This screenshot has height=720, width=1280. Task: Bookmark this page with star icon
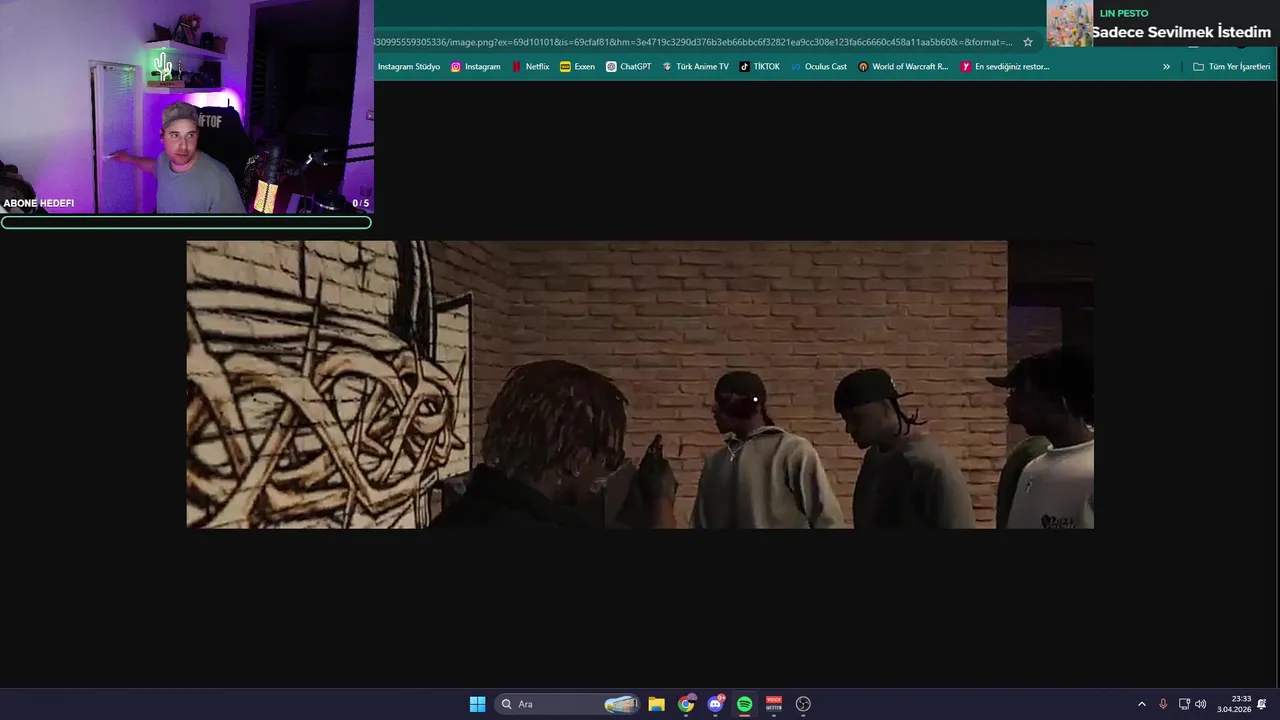pyautogui.click(x=1027, y=42)
